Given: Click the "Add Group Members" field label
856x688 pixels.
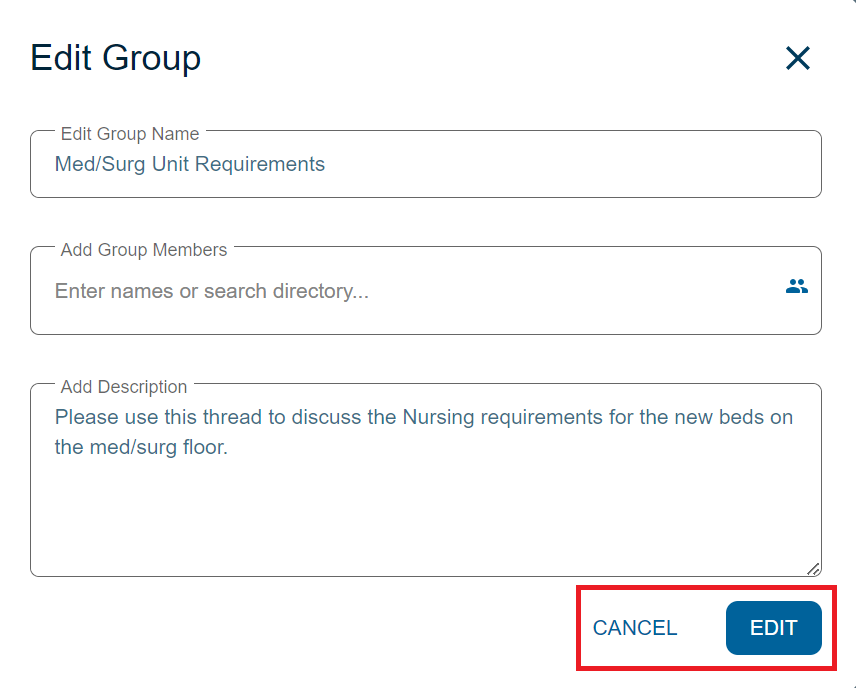Looking at the screenshot, I should point(144,250).
